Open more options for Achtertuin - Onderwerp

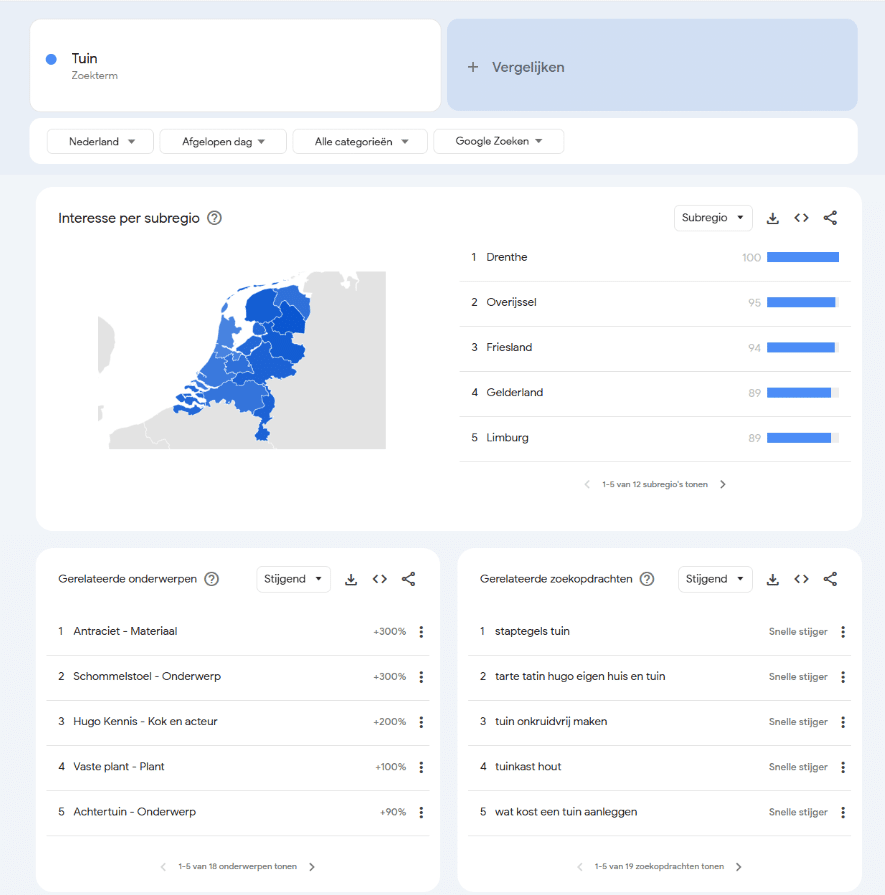[421, 812]
